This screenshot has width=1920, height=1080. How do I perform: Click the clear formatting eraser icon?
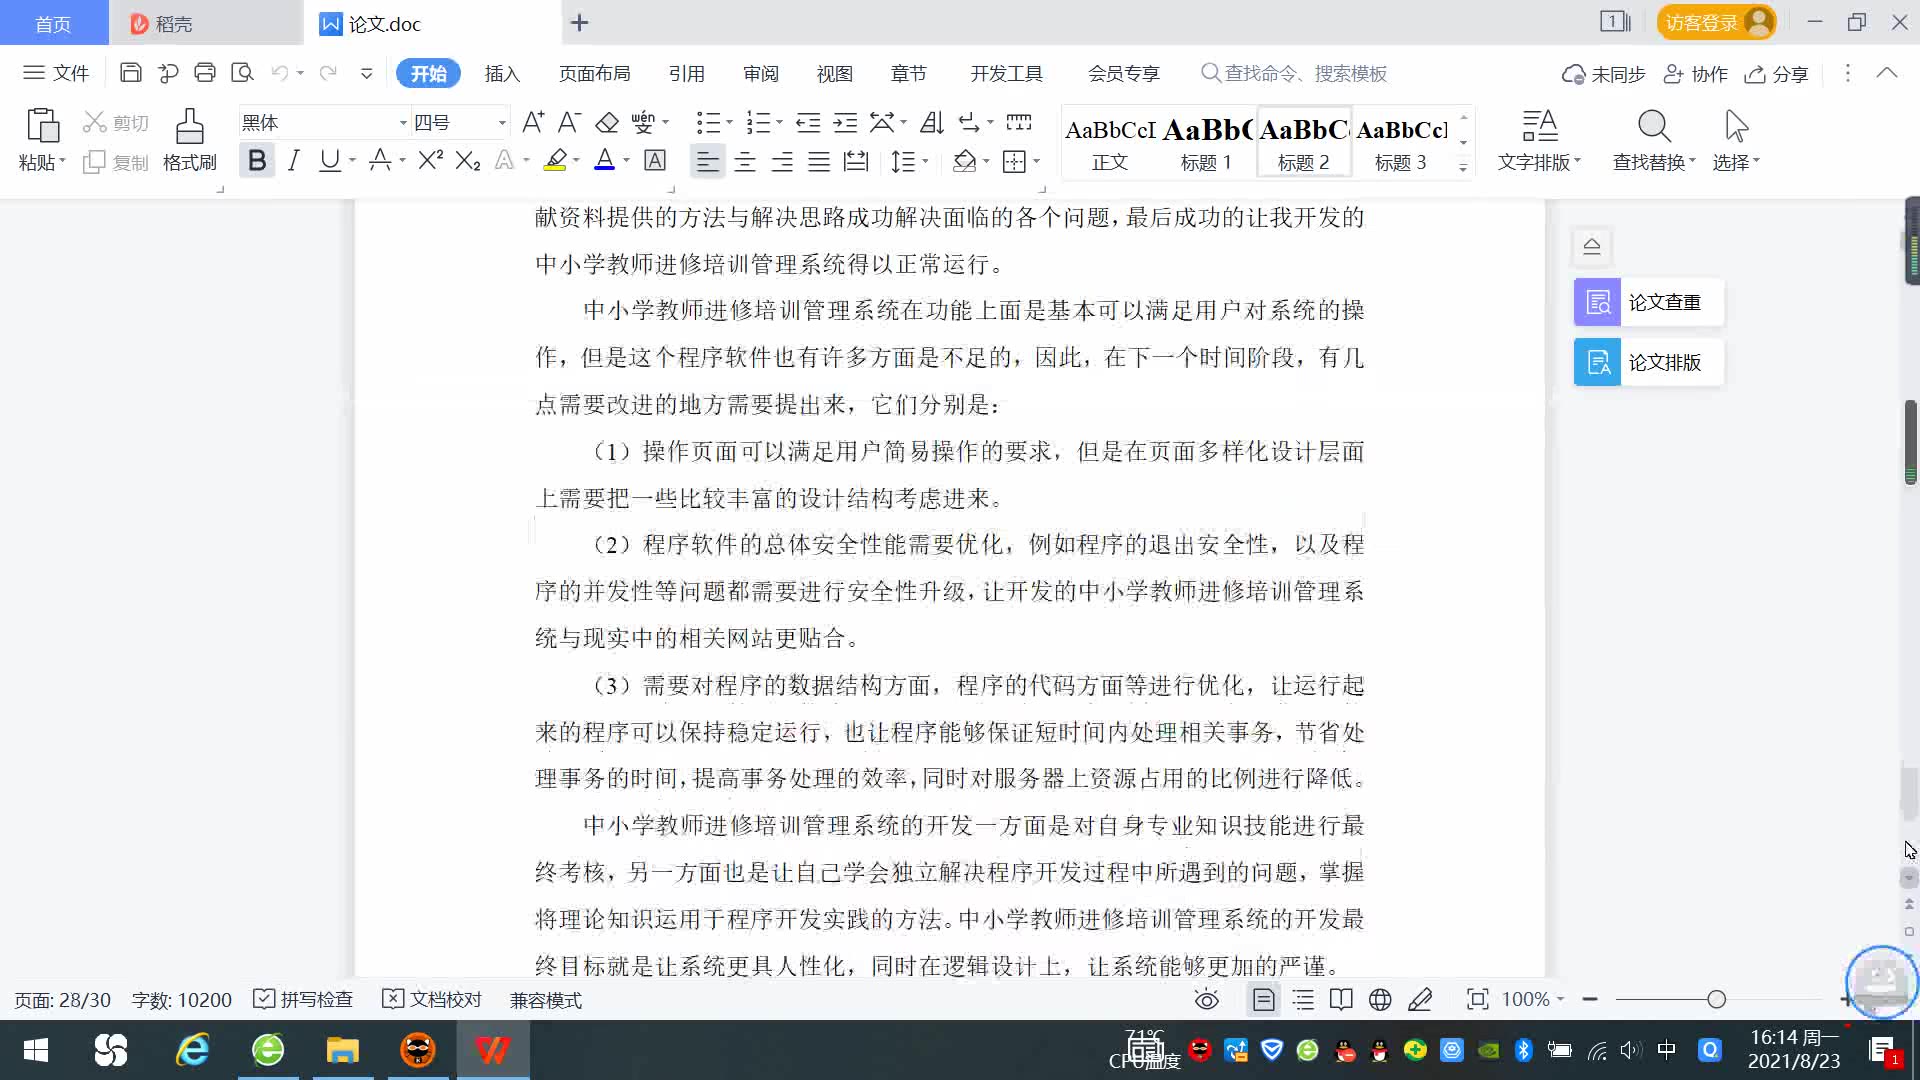click(607, 123)
